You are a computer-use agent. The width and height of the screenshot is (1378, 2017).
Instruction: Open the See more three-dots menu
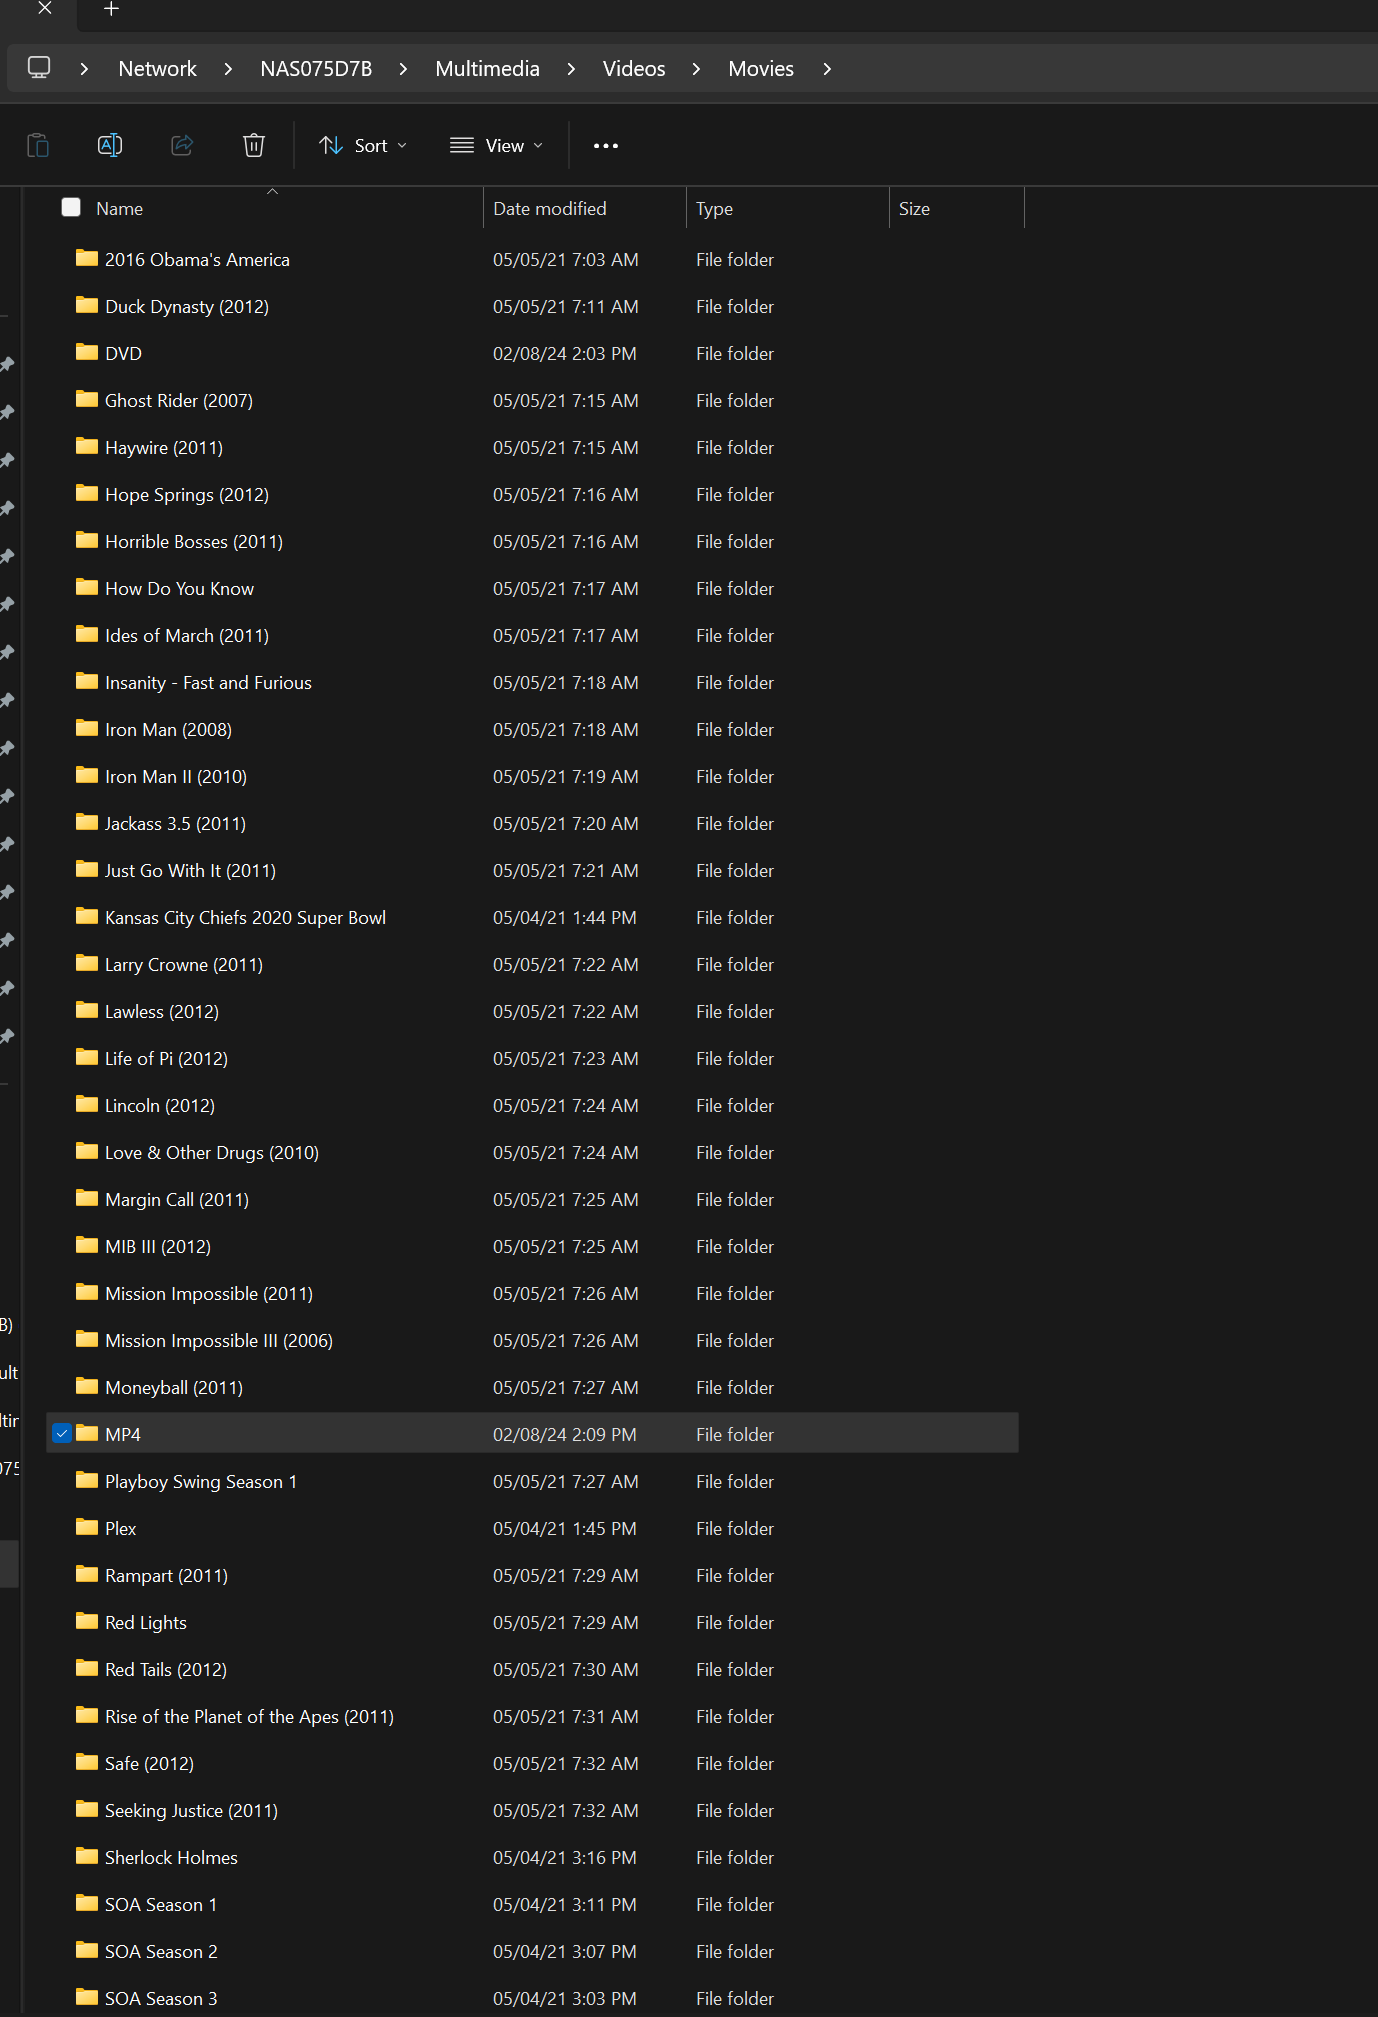coord(605,146)
